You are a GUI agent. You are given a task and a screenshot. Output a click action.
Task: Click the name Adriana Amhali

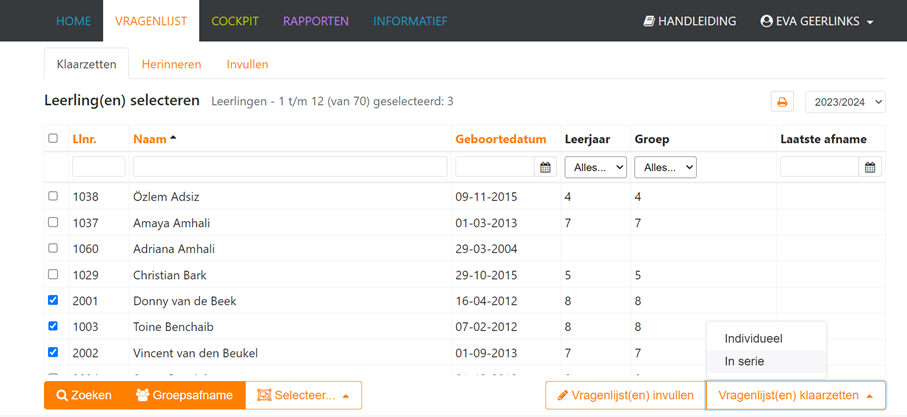(x=174, y=249)
